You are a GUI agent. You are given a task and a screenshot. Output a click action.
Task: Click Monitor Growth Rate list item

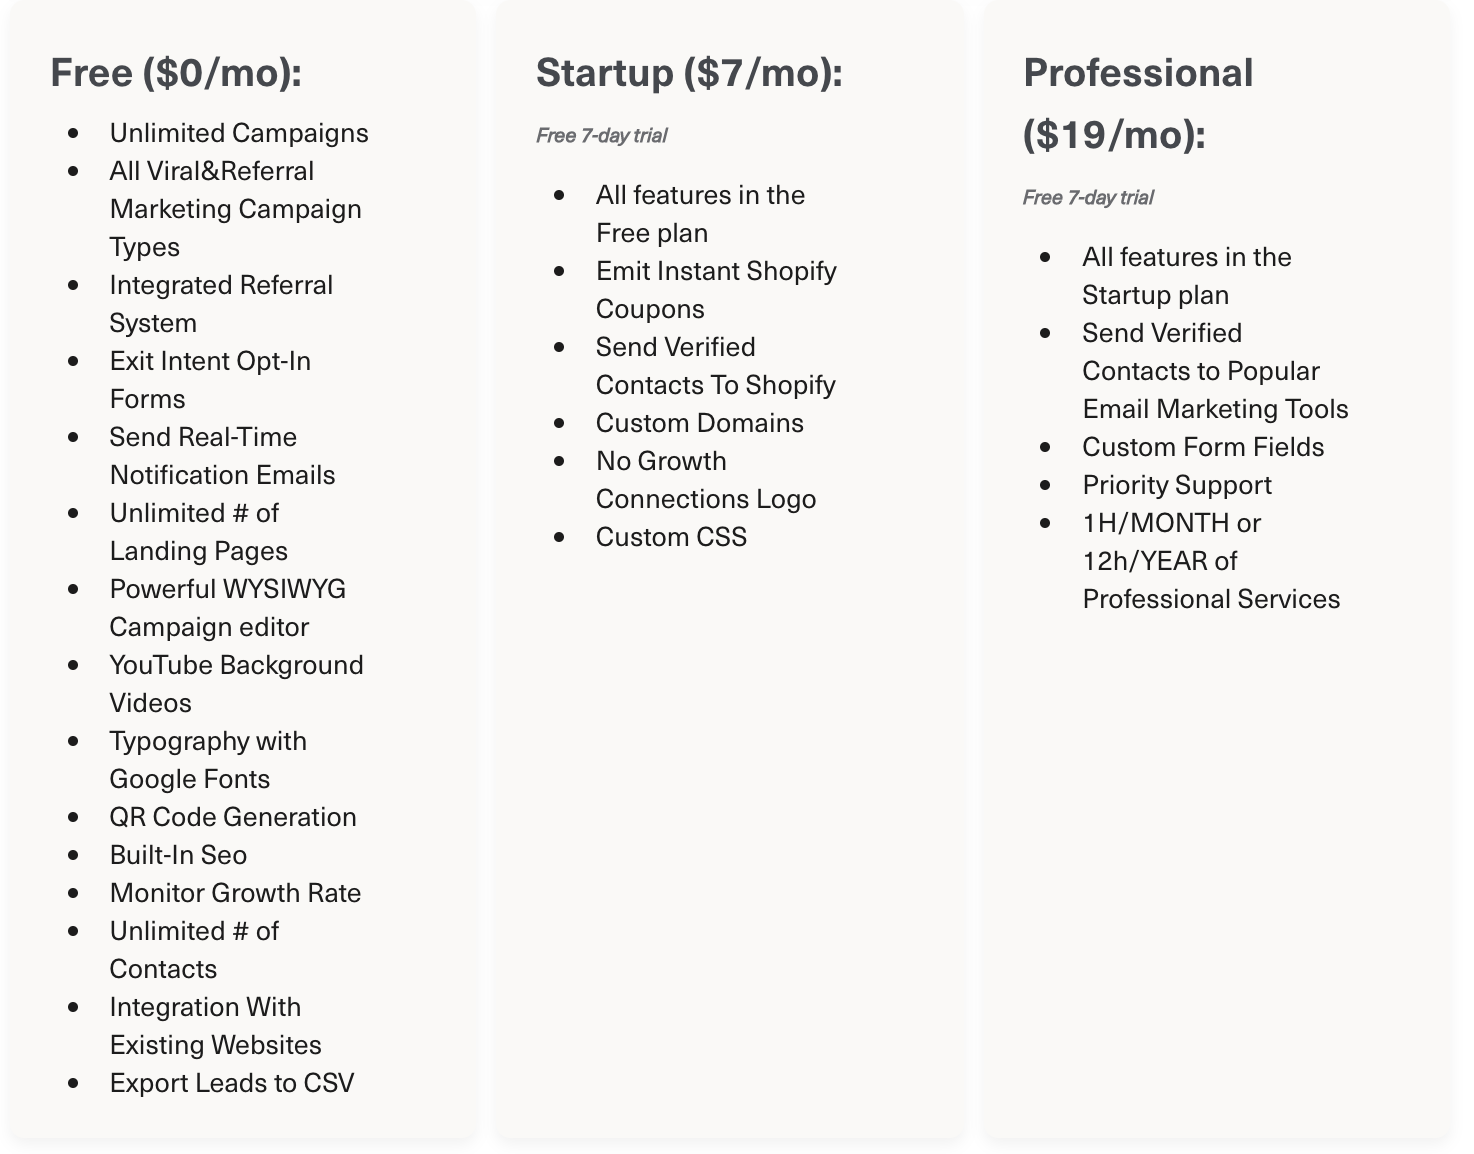235,893
